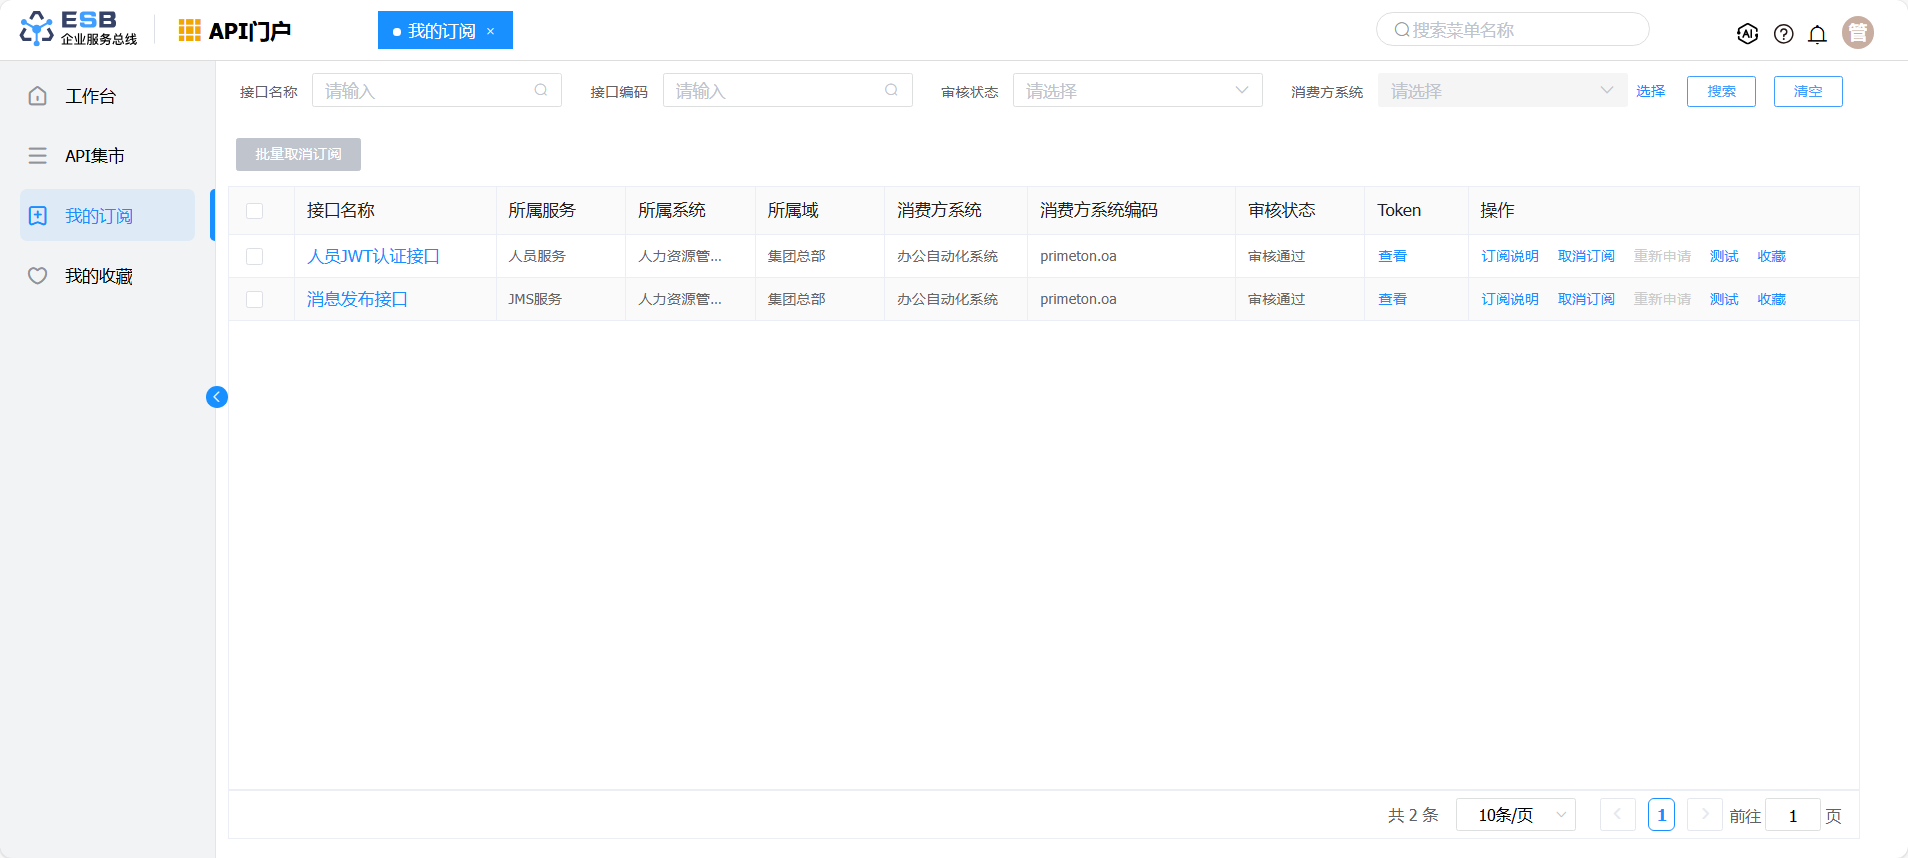Screen dimensions: 1908x858
Task: Open the 人员JWT认证接口 link
Action: [x=373, y=257]
